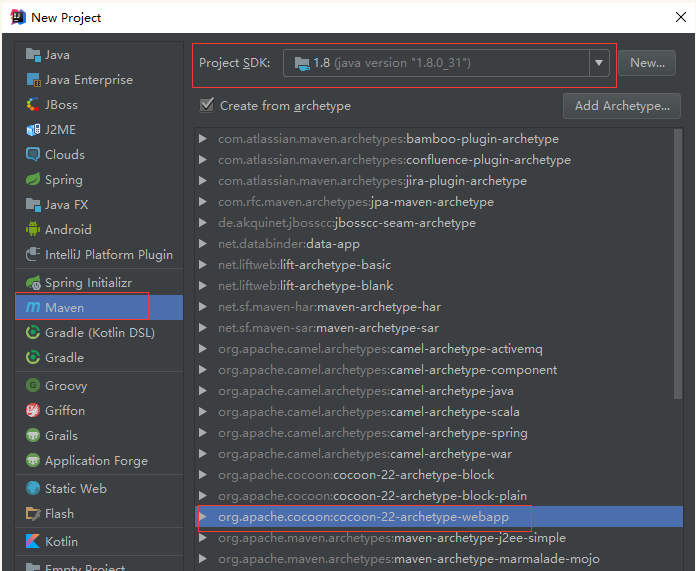The width and height of the screenshot is (696, 571).
Task: Select maven-archetype-sar archetype
Action: click(328, 328)
